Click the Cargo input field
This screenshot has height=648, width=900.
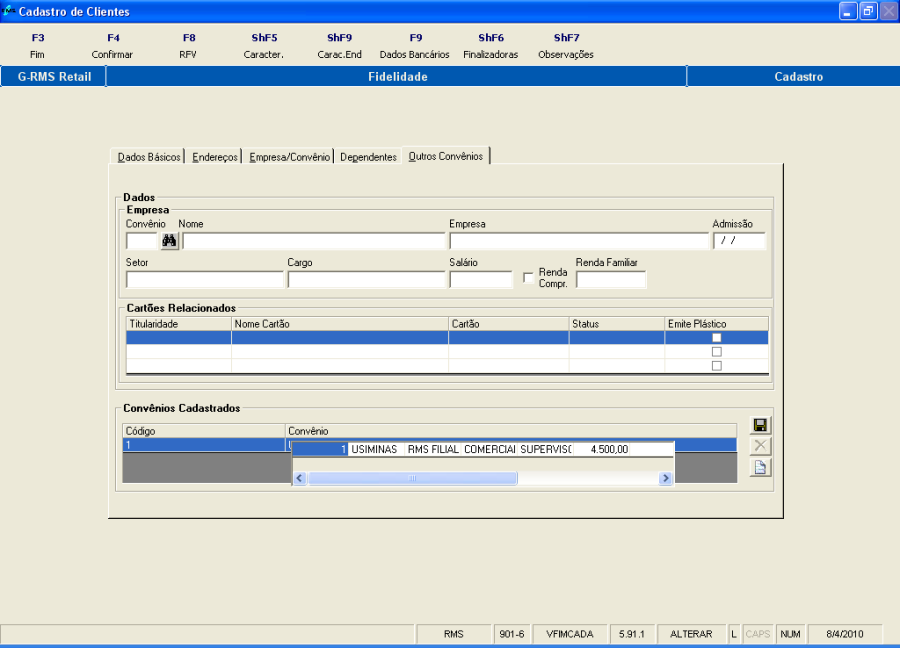coord(366,280)
